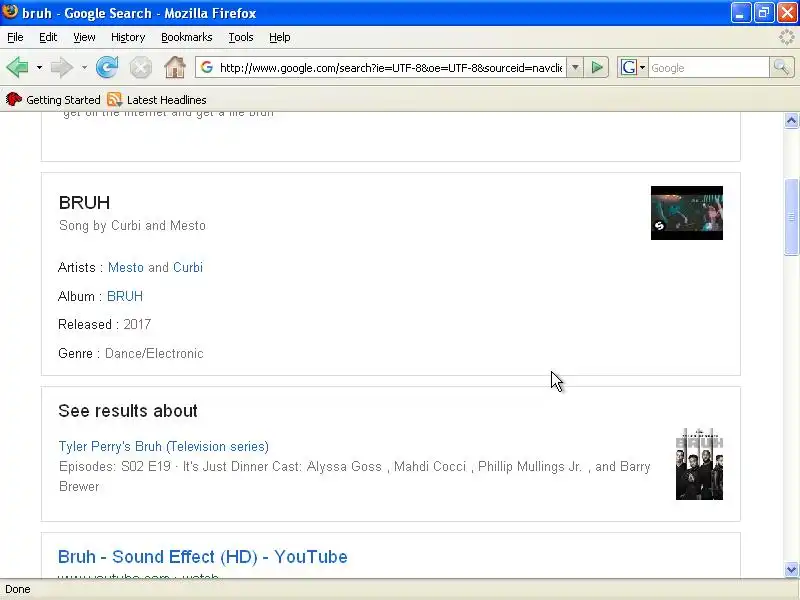Click the 'See results about' heading
Image resolution: width=800 pixels, height=600 pixels.
tap(128, 411)
